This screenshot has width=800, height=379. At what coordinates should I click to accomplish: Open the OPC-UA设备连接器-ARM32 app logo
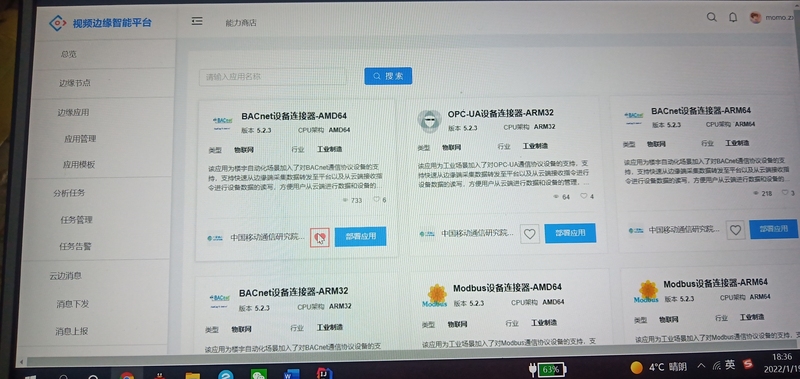429,120
